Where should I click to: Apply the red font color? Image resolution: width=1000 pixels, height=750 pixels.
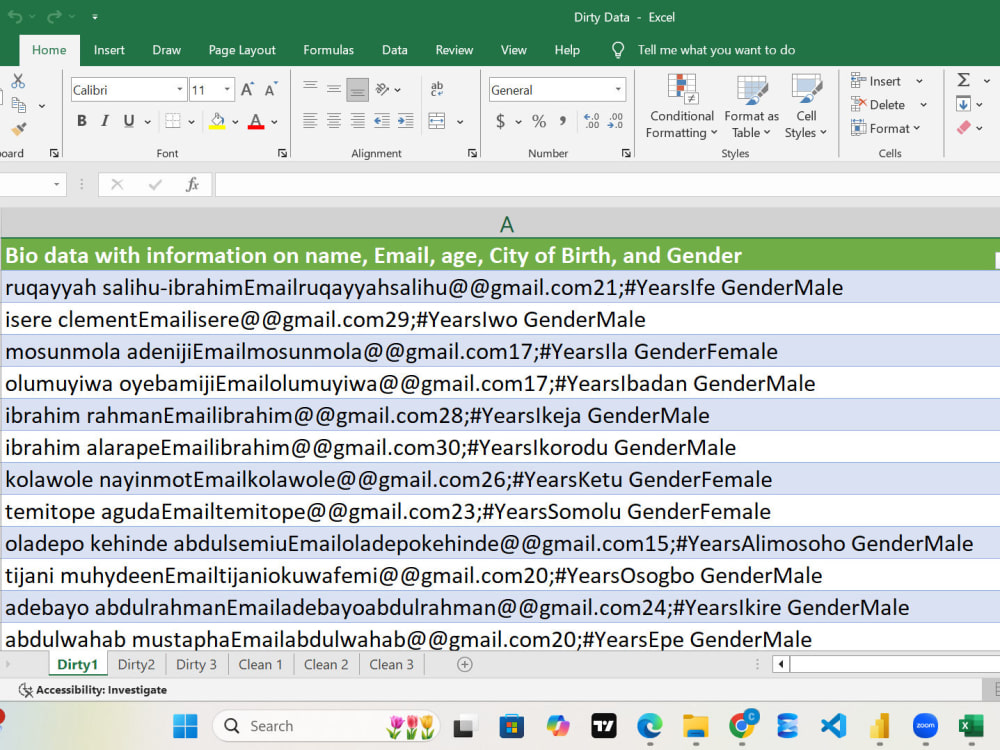click(256, 121)
